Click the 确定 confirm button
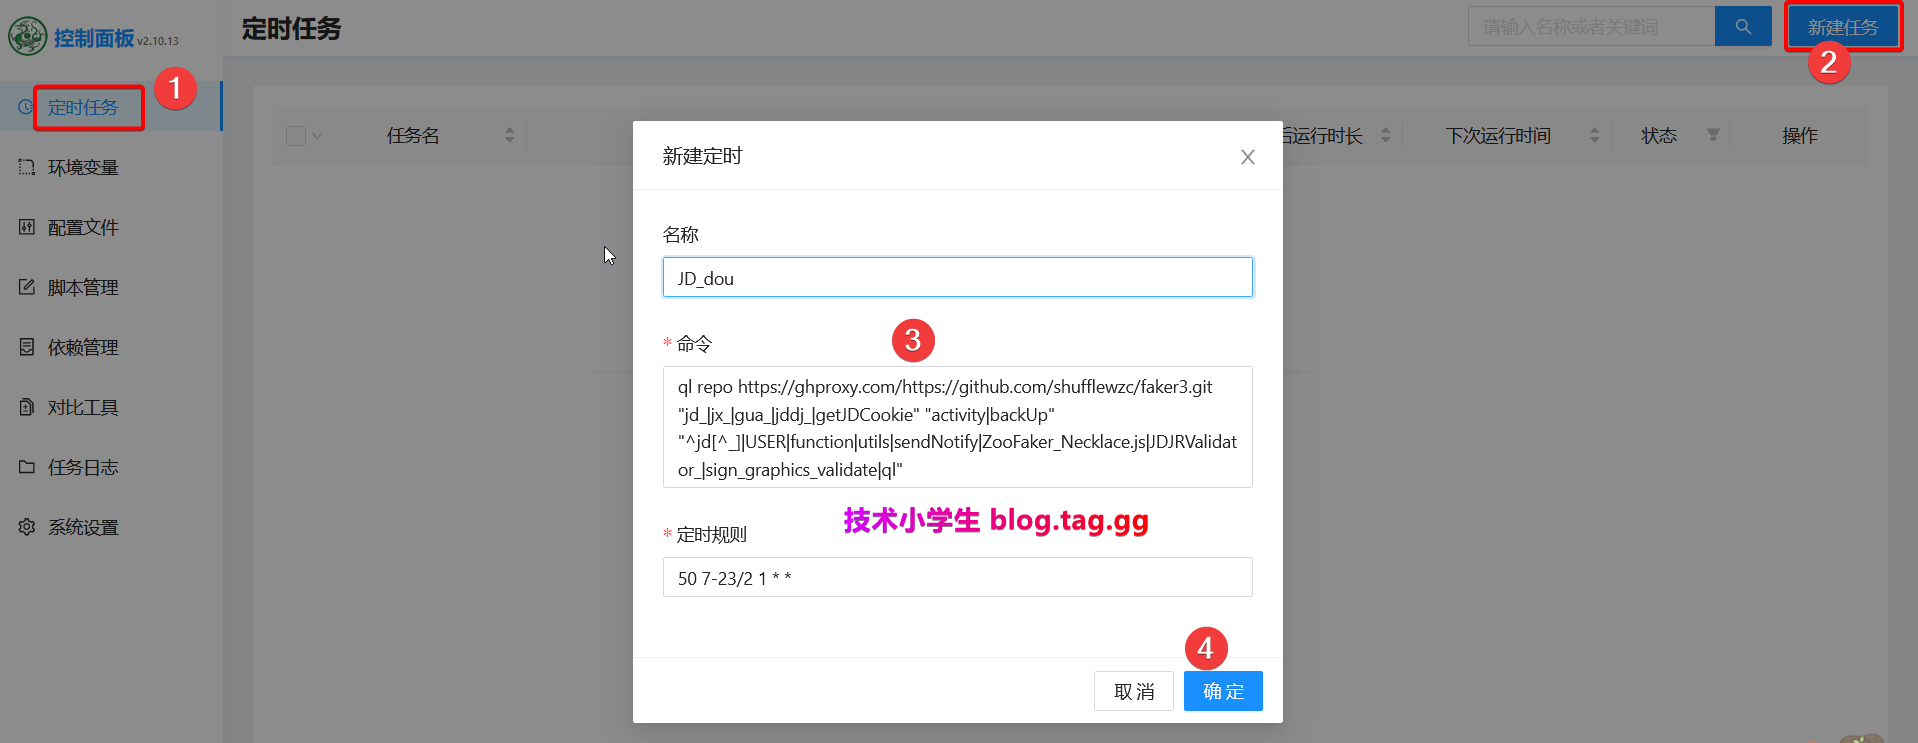Screen dimensions: 1918x743 1222,691
